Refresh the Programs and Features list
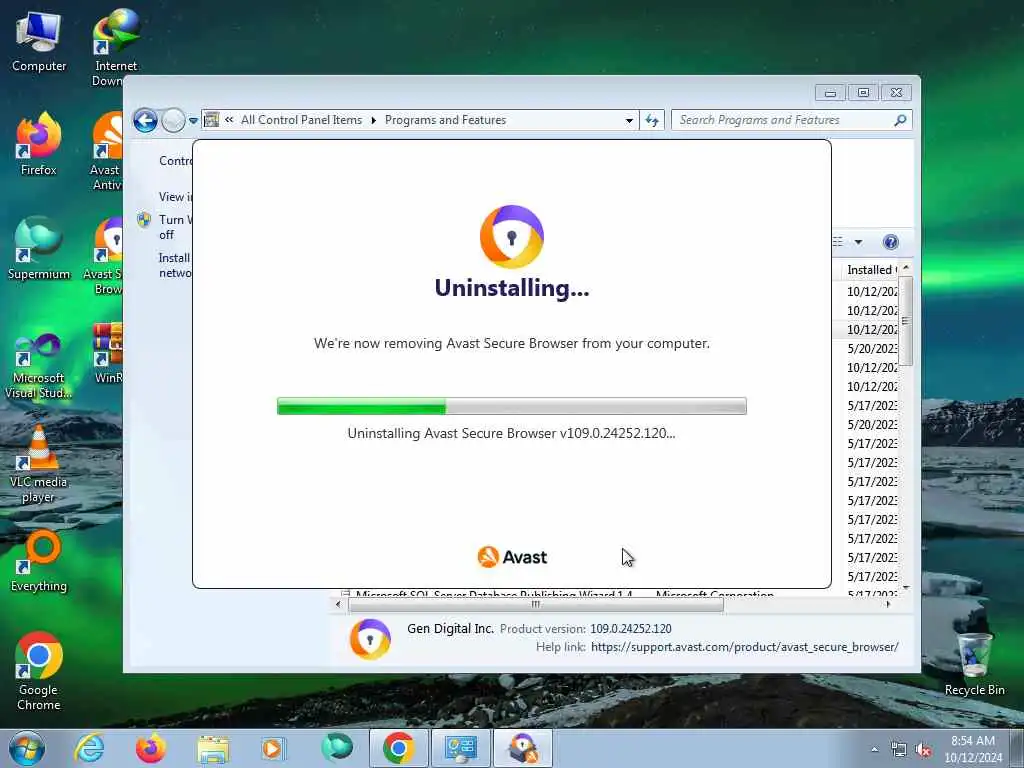 [652, 120]
